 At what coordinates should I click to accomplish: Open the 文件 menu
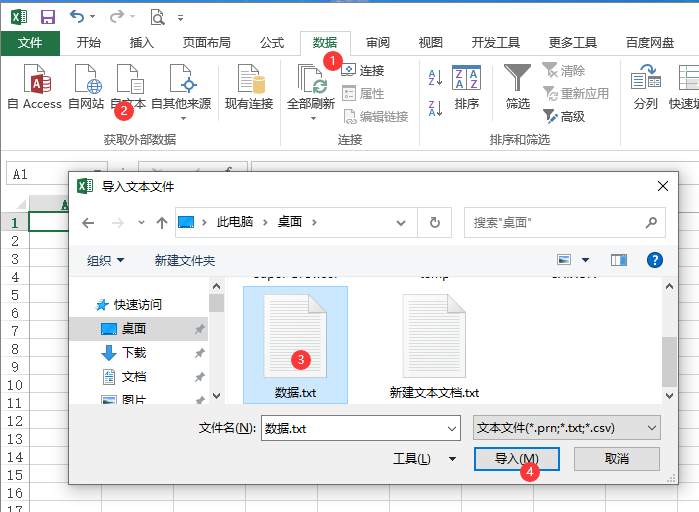click(x=30, y=43)
